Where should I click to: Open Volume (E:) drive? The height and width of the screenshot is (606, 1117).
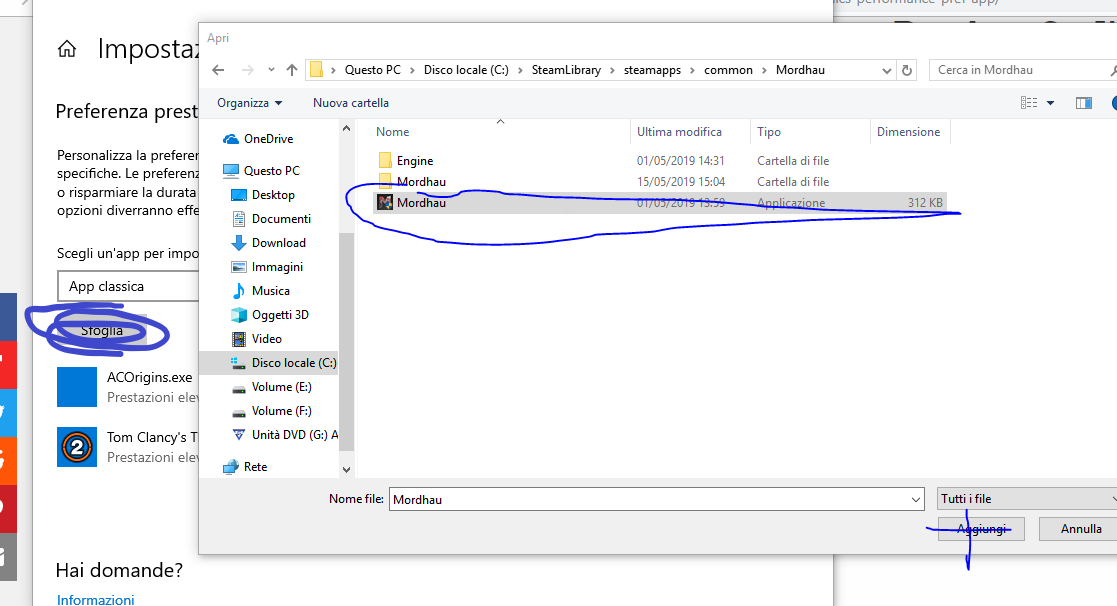(x=281, y=387)
